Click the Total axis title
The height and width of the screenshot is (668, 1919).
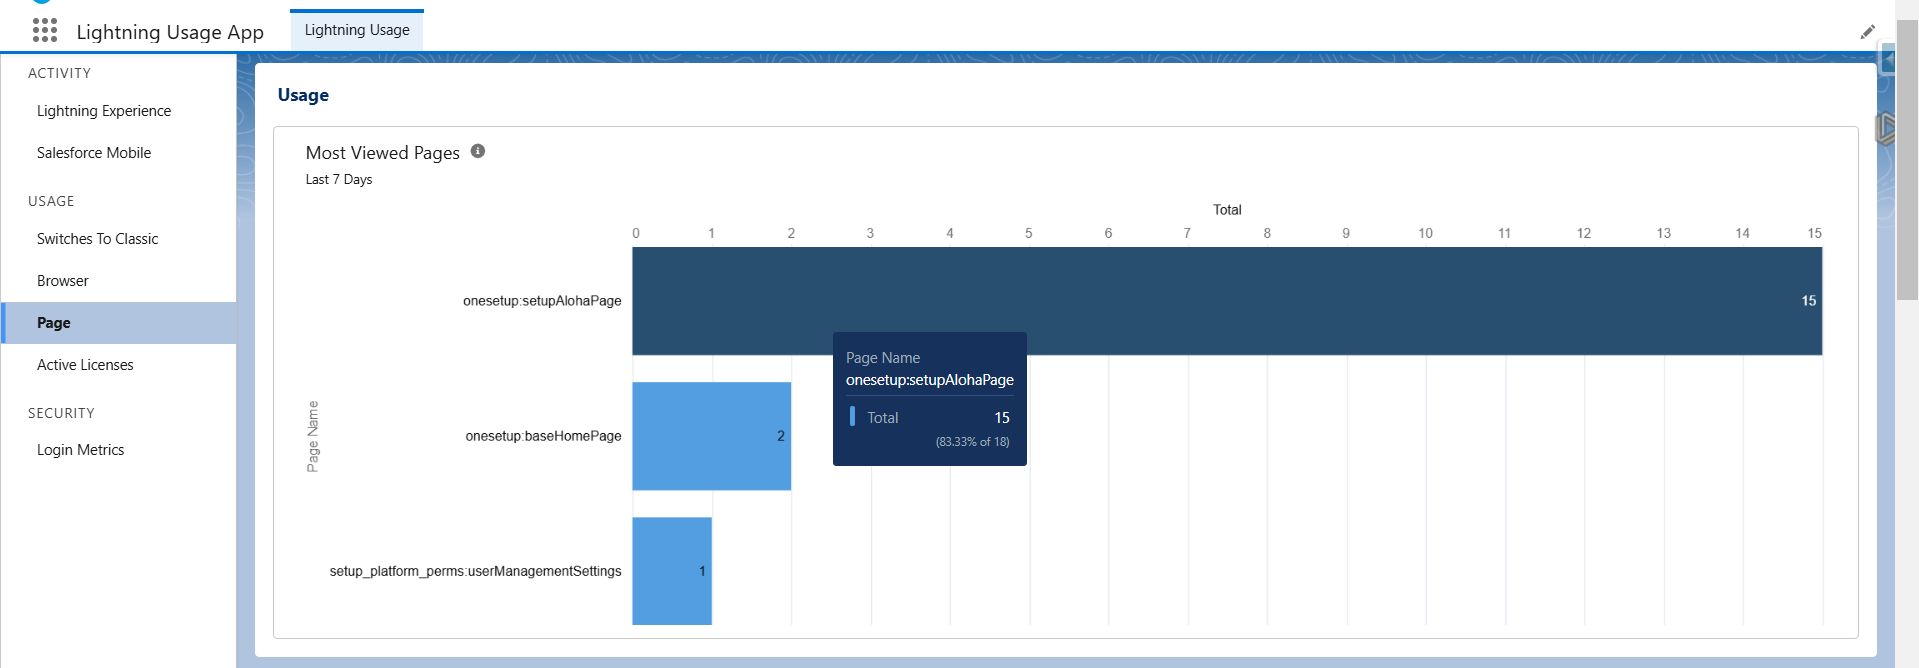pyautogui.click(x=1227, y=210)
